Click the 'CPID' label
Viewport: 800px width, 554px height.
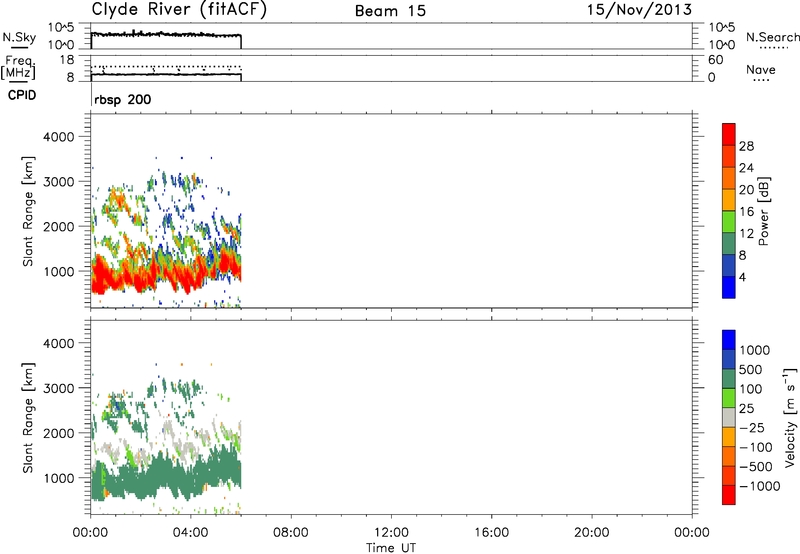pyautogui.click(x=22, y=95)
